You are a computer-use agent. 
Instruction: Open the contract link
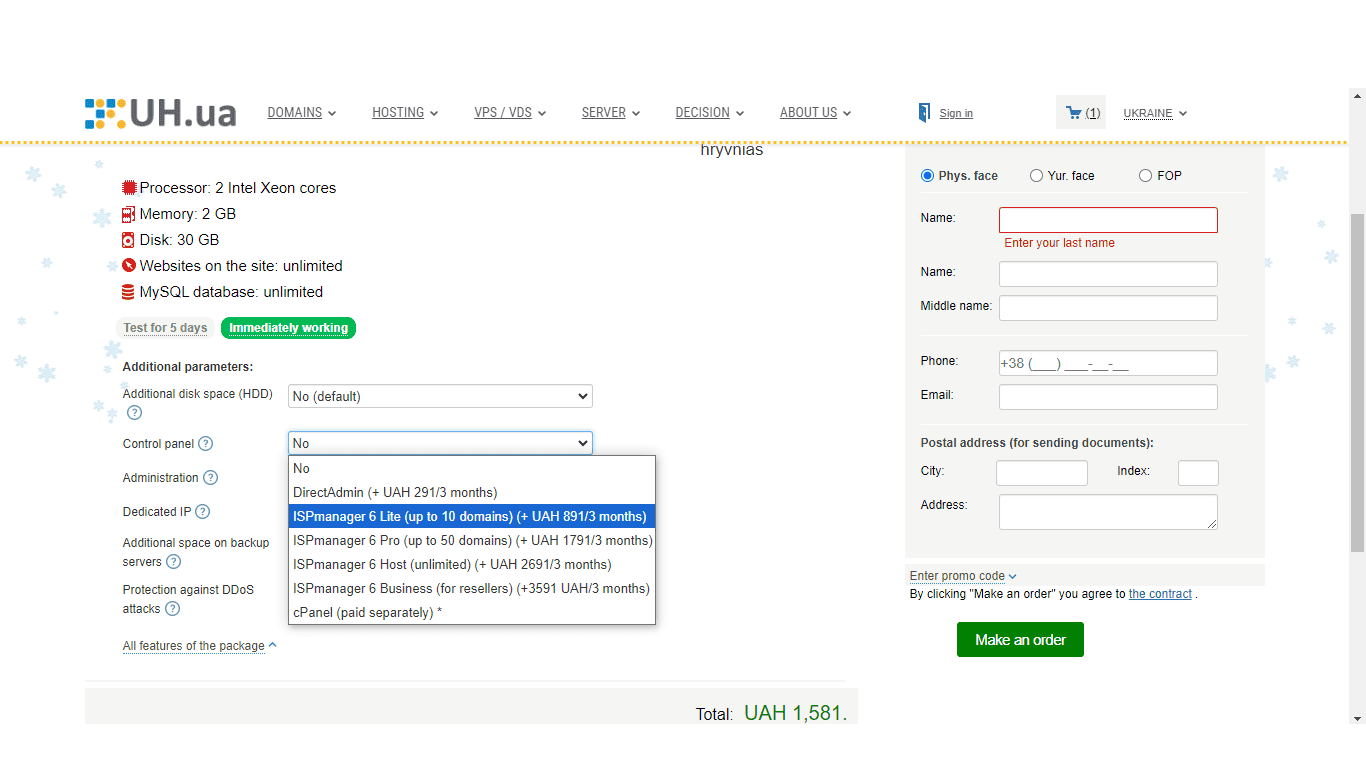point(1160,594)
